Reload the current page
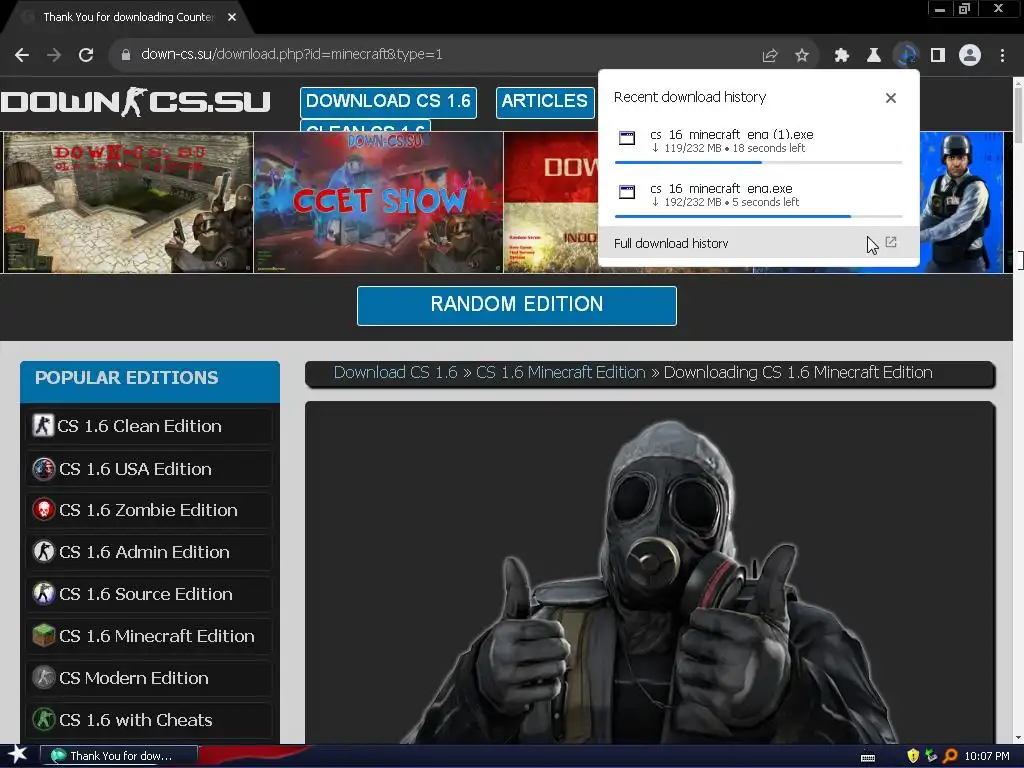Image resolution: width=1024 pixels, height=768 pixels. 86,55
